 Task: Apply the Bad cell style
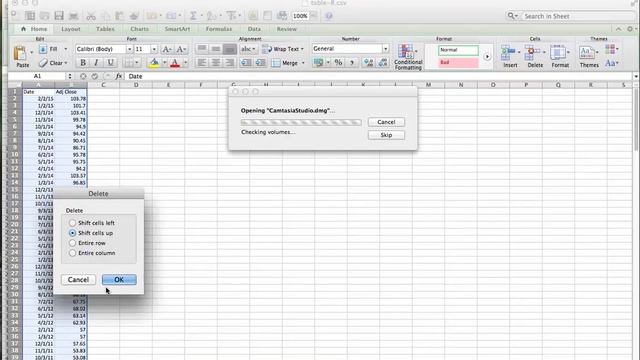(458, 62)
